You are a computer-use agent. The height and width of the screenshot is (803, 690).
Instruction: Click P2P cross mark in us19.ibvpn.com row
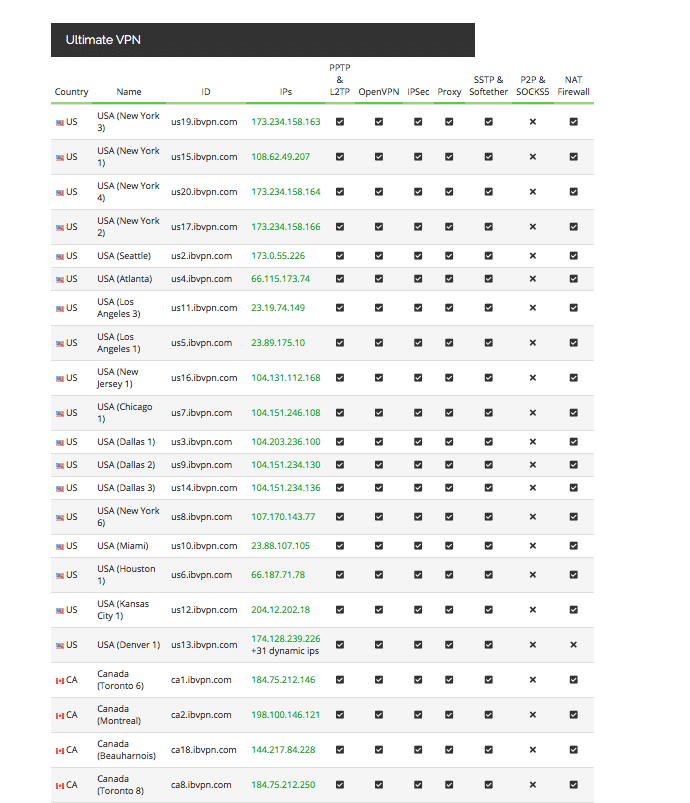533,122
